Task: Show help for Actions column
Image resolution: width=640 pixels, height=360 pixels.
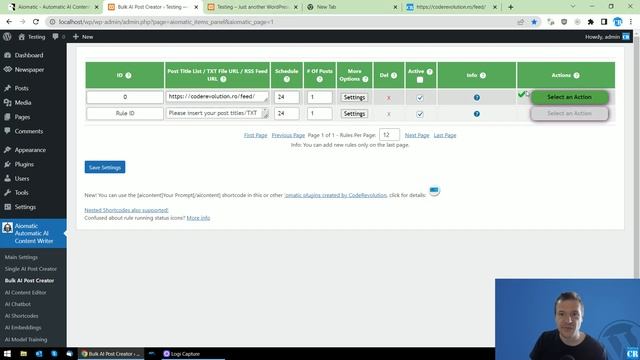Action: [x=576, y=76]
